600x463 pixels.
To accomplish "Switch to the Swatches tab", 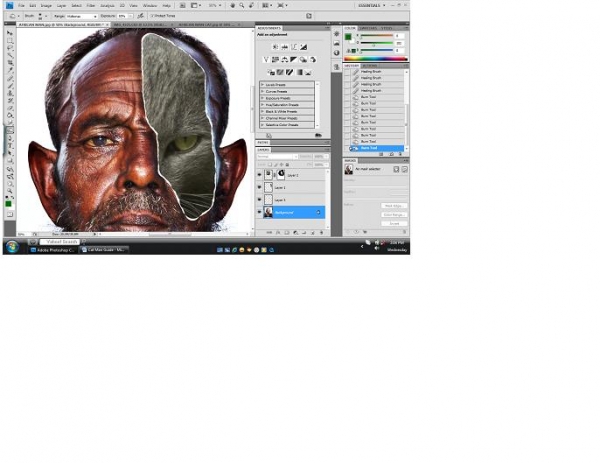I will [367, 28].
